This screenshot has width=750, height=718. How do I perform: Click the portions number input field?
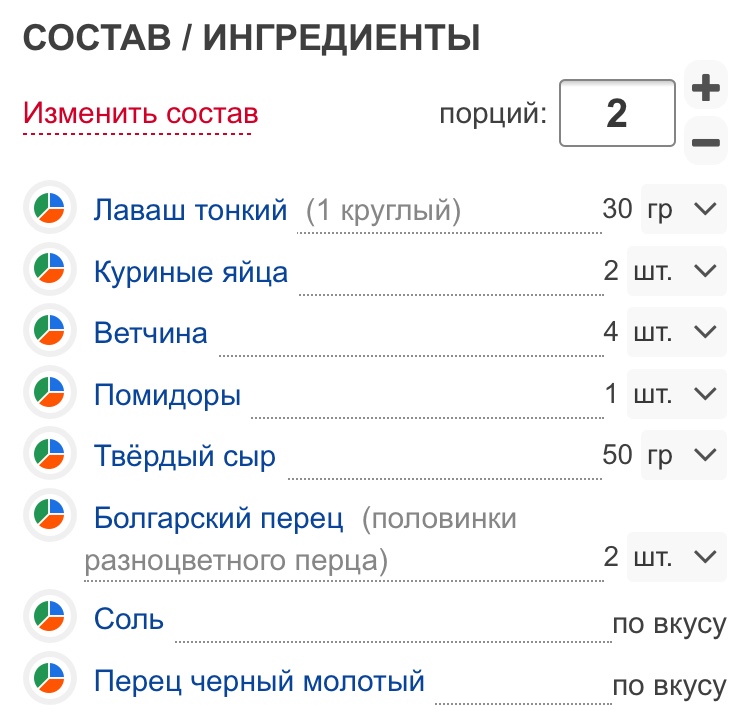point(617,114)
